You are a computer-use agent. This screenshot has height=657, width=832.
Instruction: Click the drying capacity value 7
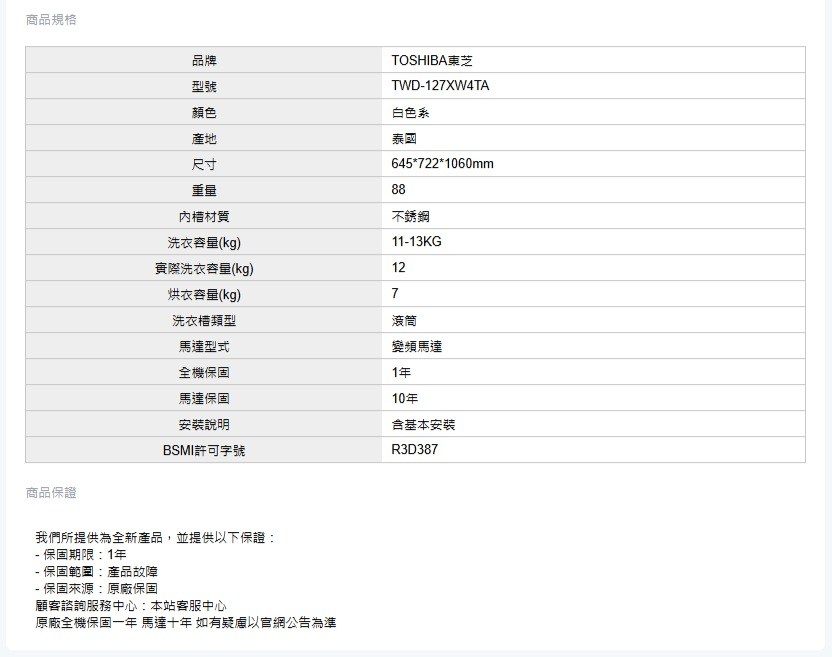pyautogui.click(x=395, y=293)
